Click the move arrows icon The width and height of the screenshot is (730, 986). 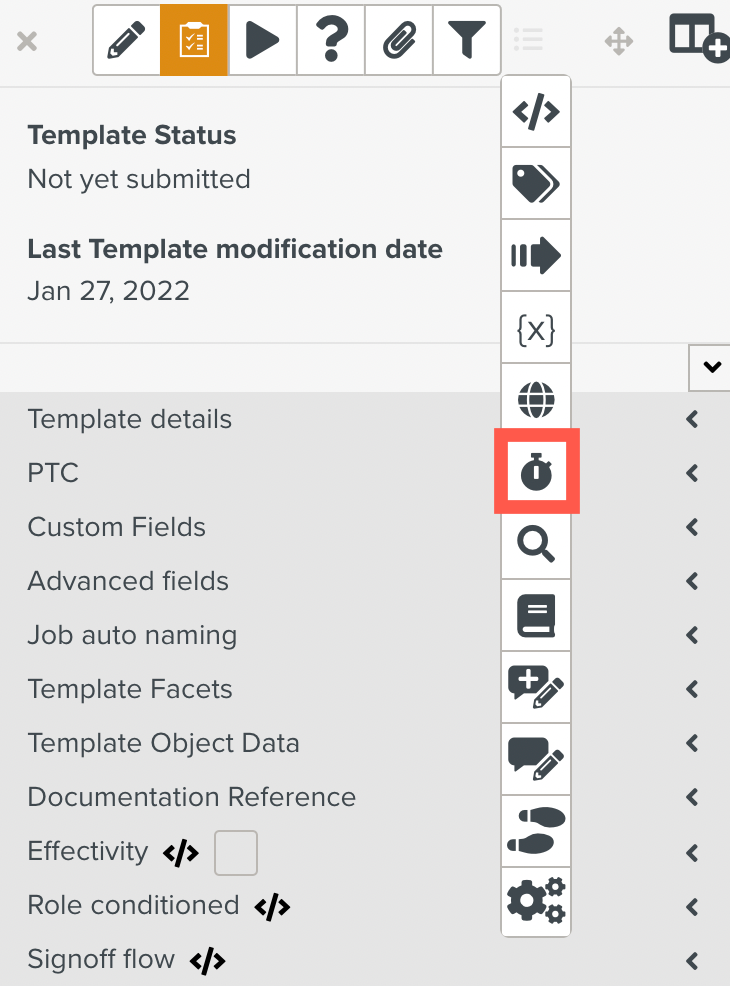619,40
